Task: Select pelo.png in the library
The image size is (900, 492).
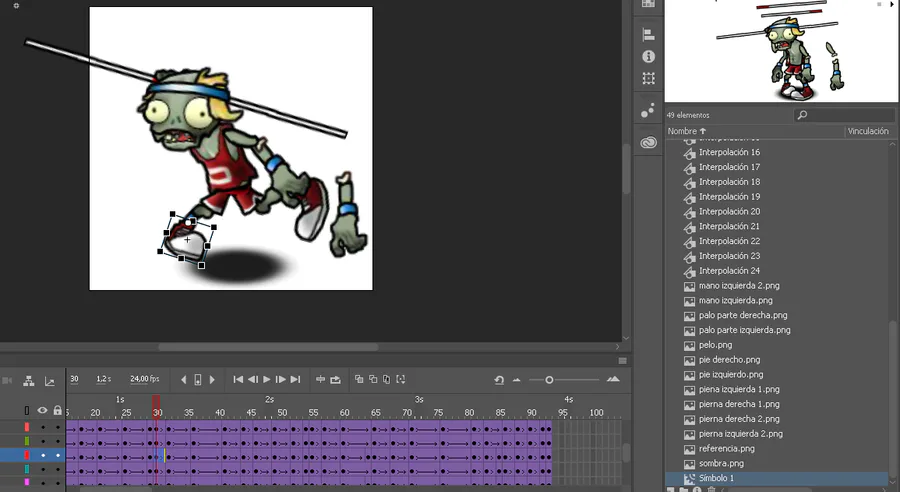Action: [x=715, y=345]
